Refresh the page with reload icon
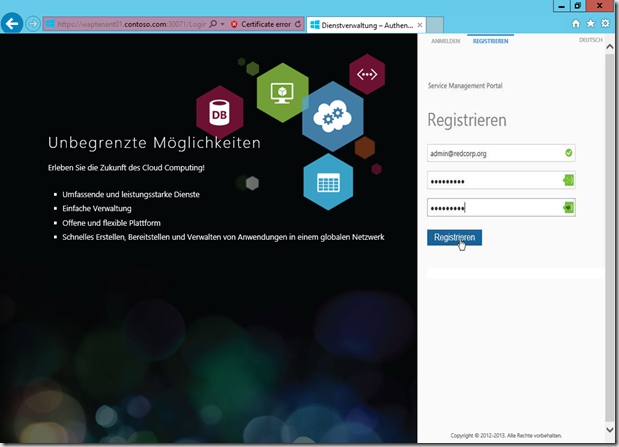This screenshot has height=447, width=619. [x=298, y=24]
